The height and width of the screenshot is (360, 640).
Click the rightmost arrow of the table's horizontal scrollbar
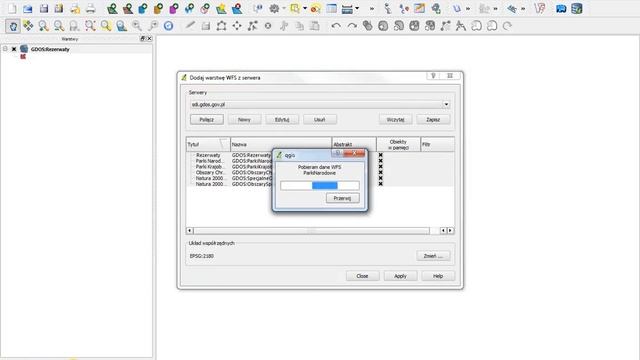[450, 231]
